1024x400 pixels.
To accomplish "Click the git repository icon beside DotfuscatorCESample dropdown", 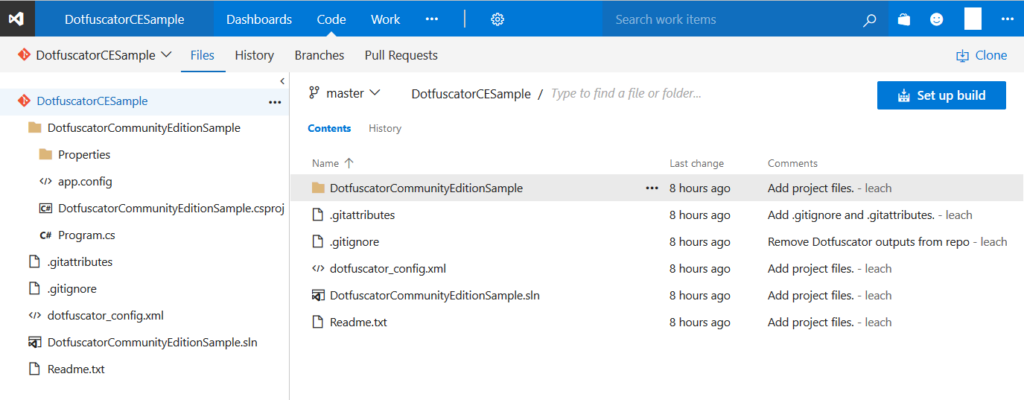I will pos(24,55).
